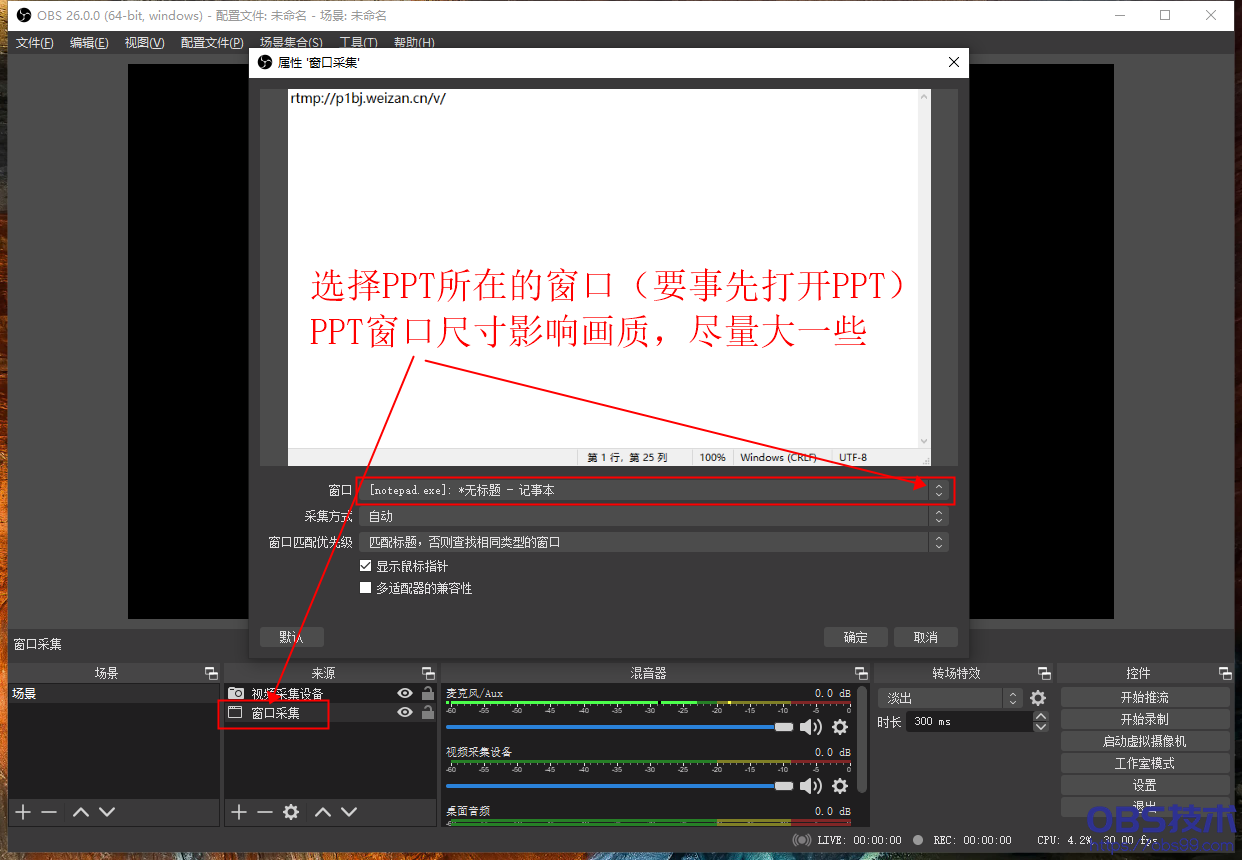The height and width of the screenshot is (860, 1242).
Task: Select the 场景 item in scenes list
Action: [114, 693]
